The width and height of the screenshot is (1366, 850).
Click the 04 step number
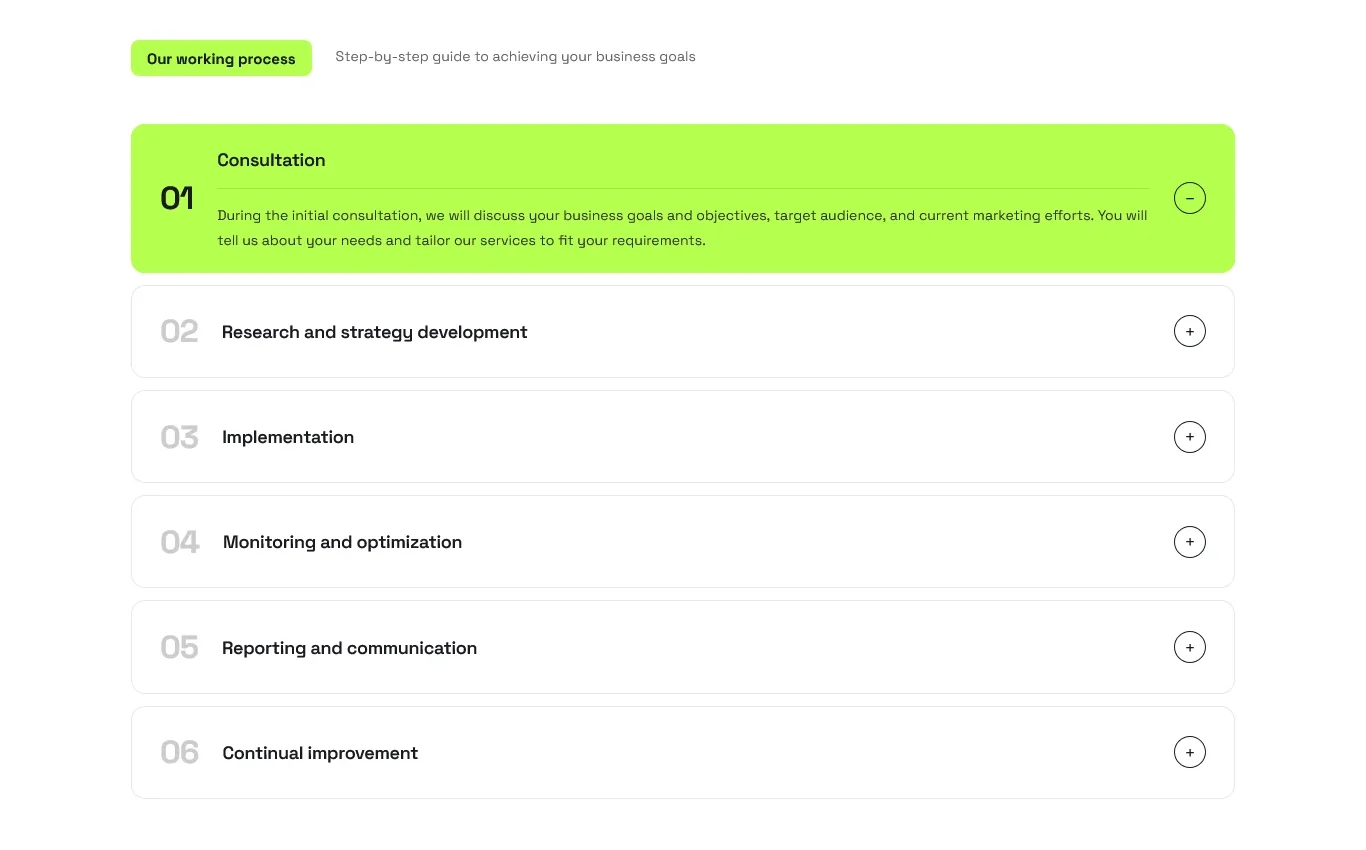click(x=180, y=542)
